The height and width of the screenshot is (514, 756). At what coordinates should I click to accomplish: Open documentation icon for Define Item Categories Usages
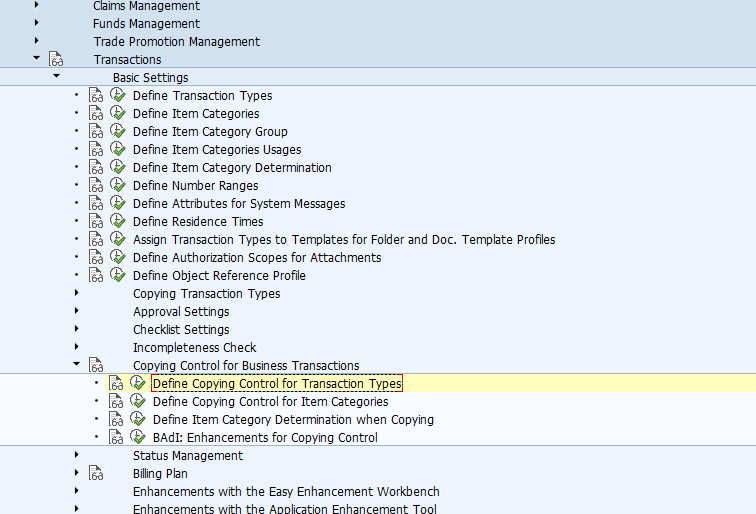point(96,149)
